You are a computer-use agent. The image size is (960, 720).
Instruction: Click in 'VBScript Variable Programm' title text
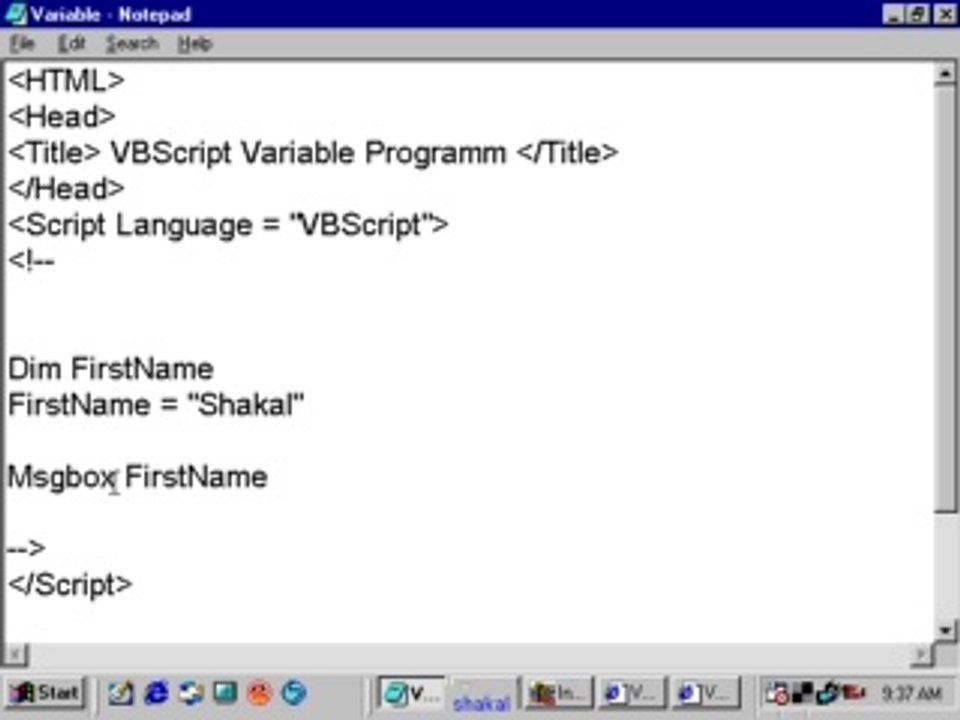(308, 152)
